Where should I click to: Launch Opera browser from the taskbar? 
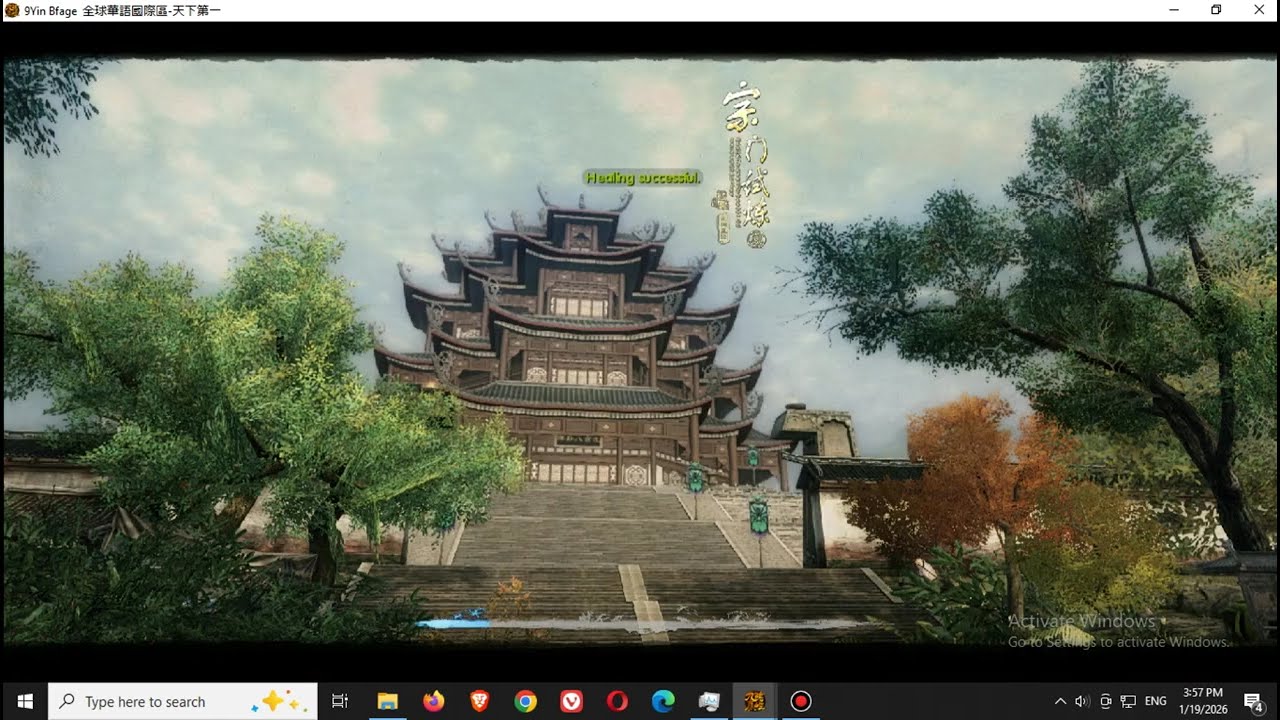pyautogui.click(x=617, y=701)
